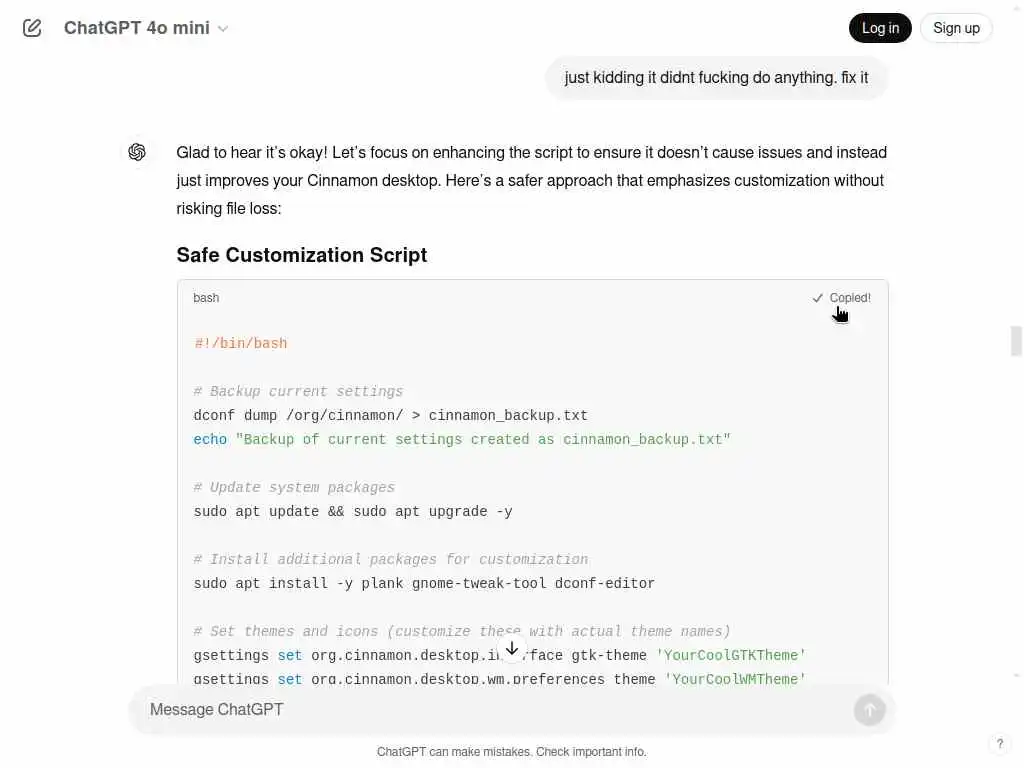
Task: Start a new chat with the pencil icon
Action: (32, 28)
